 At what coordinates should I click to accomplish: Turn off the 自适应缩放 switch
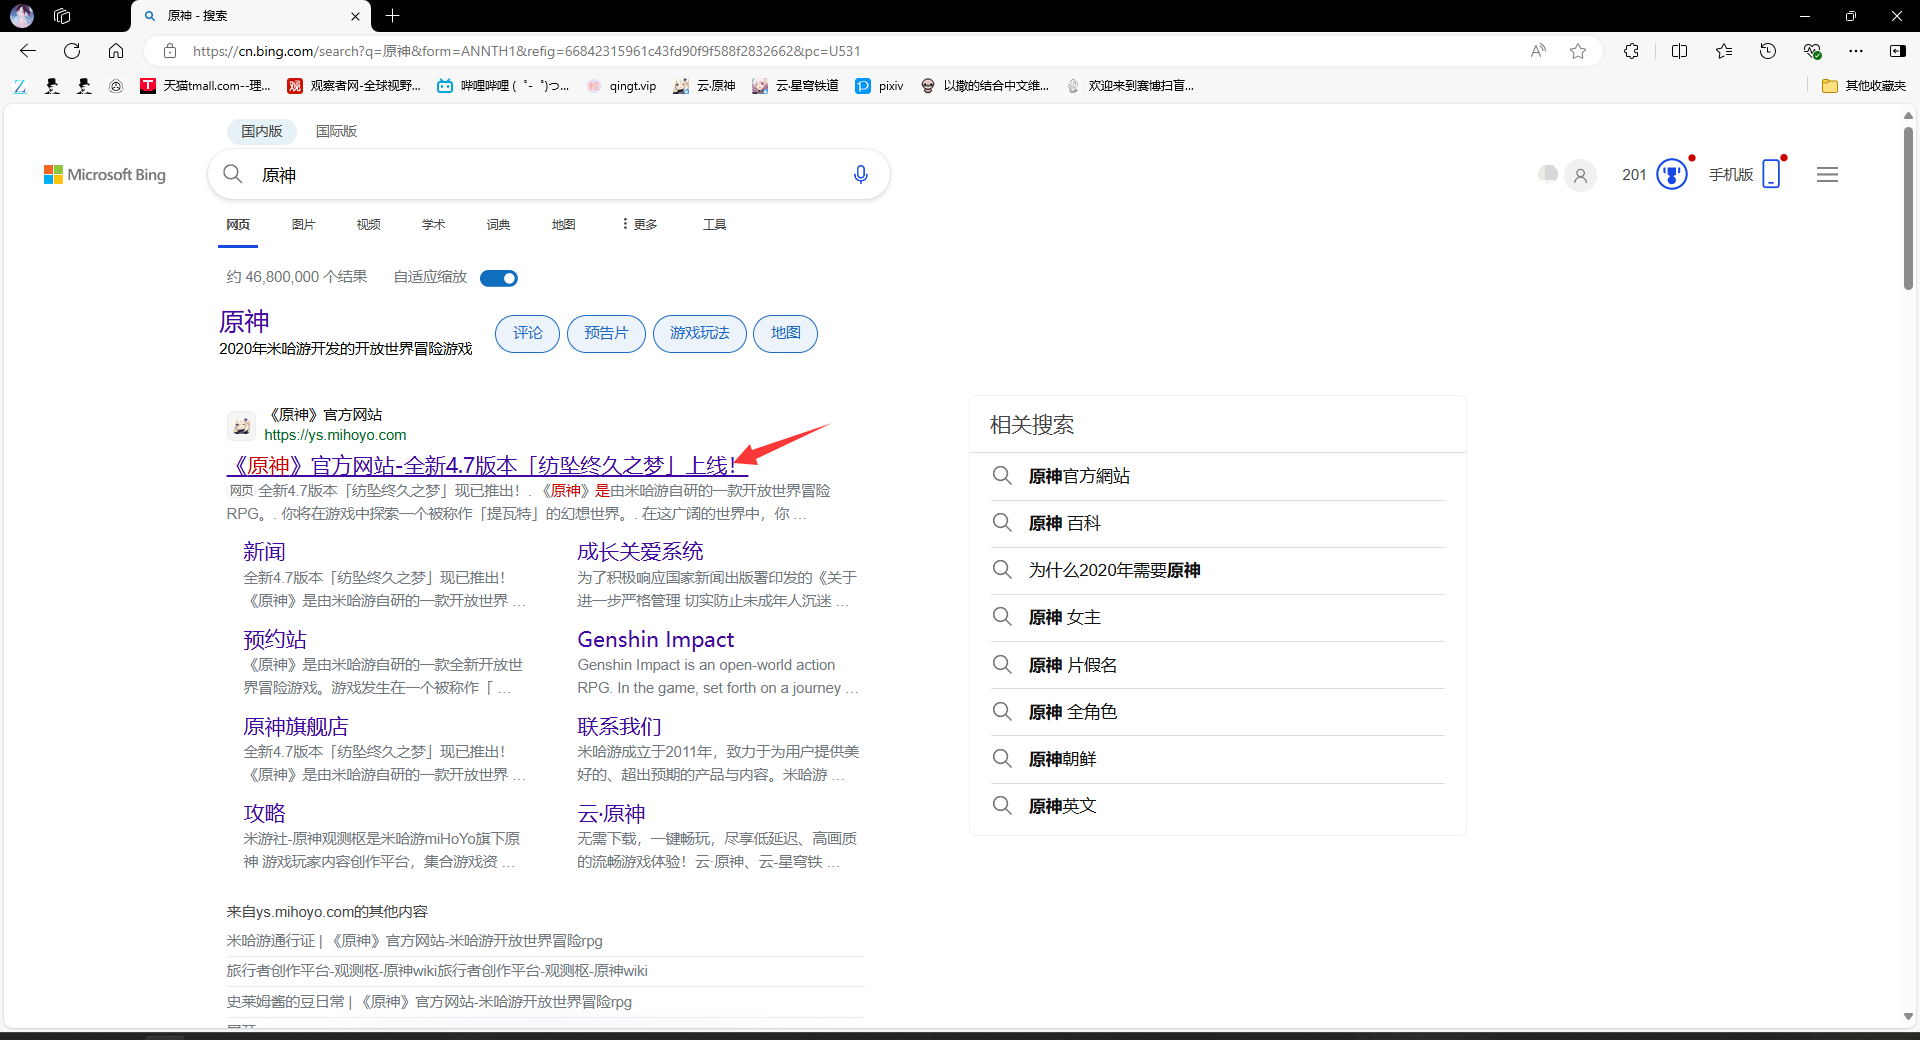pyautogui.click(x=499, y=278)
